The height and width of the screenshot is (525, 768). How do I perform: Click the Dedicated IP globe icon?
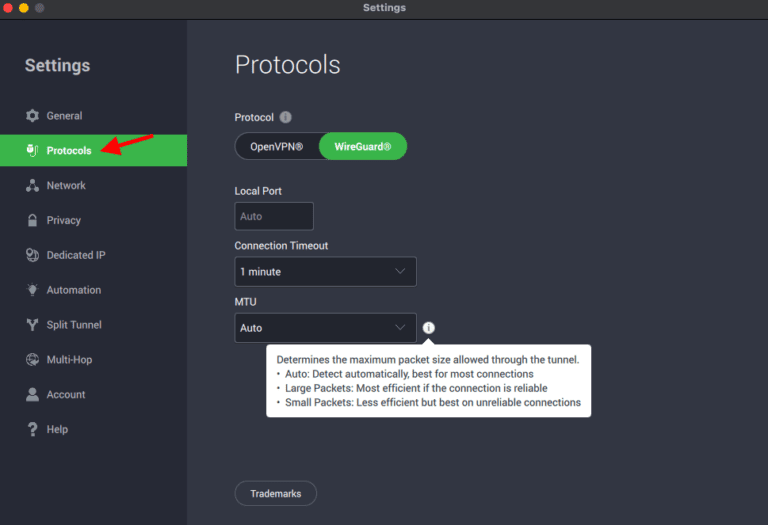point(32,255)
